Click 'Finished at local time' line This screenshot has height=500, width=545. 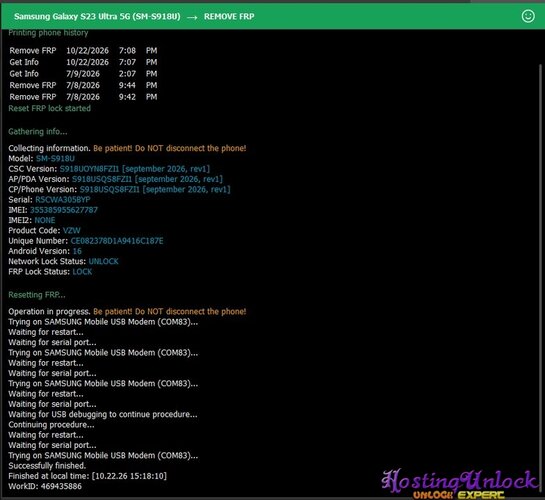tap(88, 476)
